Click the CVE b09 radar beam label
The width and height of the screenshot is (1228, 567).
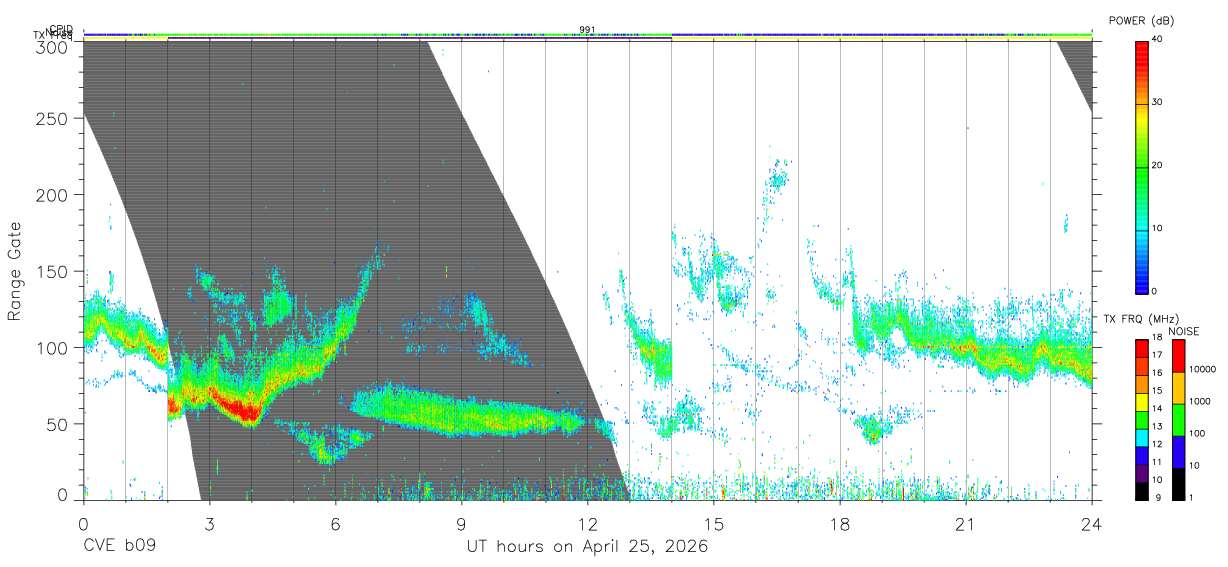[119, 547]
